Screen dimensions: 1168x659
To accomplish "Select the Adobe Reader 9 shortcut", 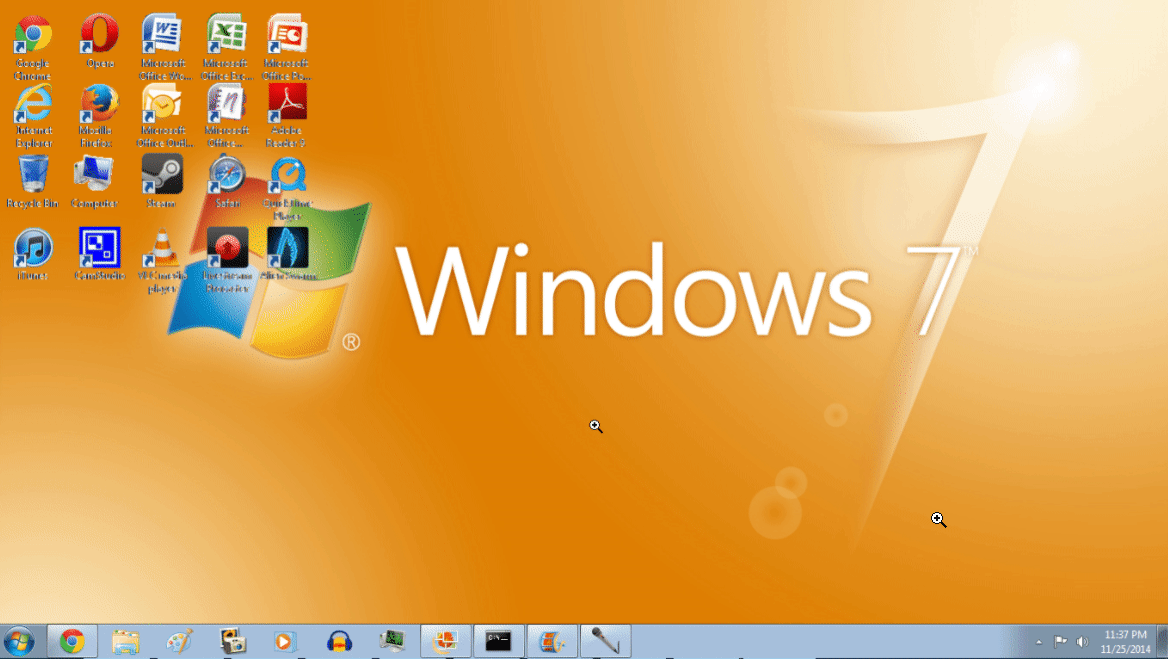I will (x=287, y=116).
